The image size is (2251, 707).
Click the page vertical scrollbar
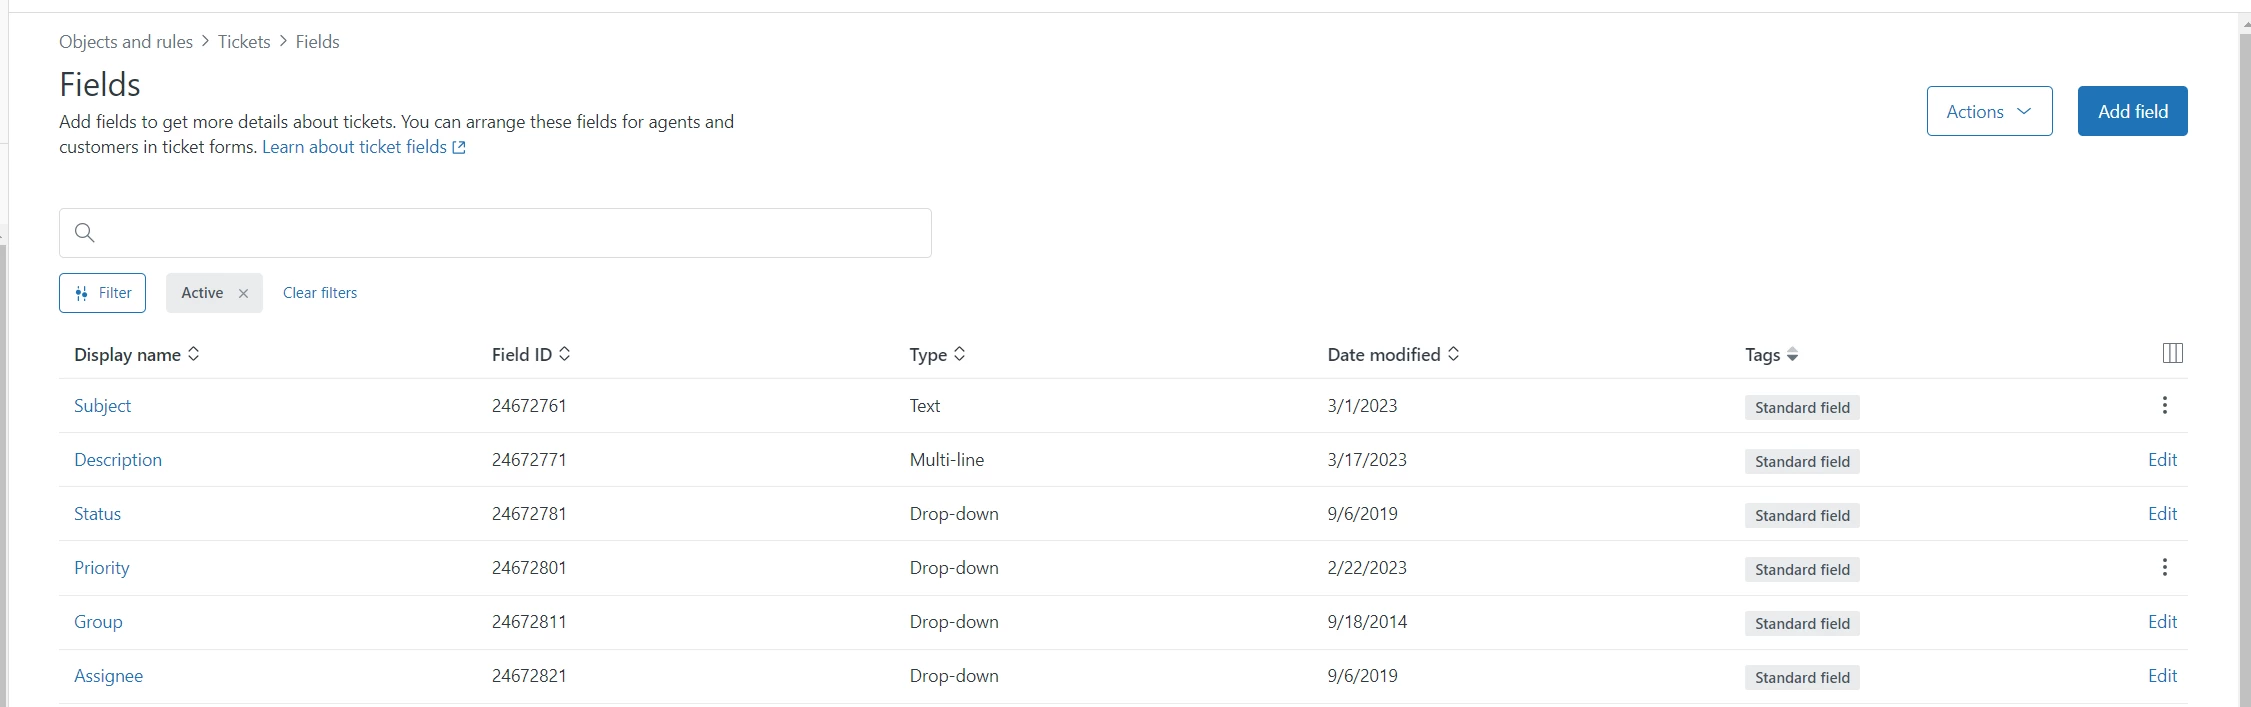click(x=2245, y=370)
